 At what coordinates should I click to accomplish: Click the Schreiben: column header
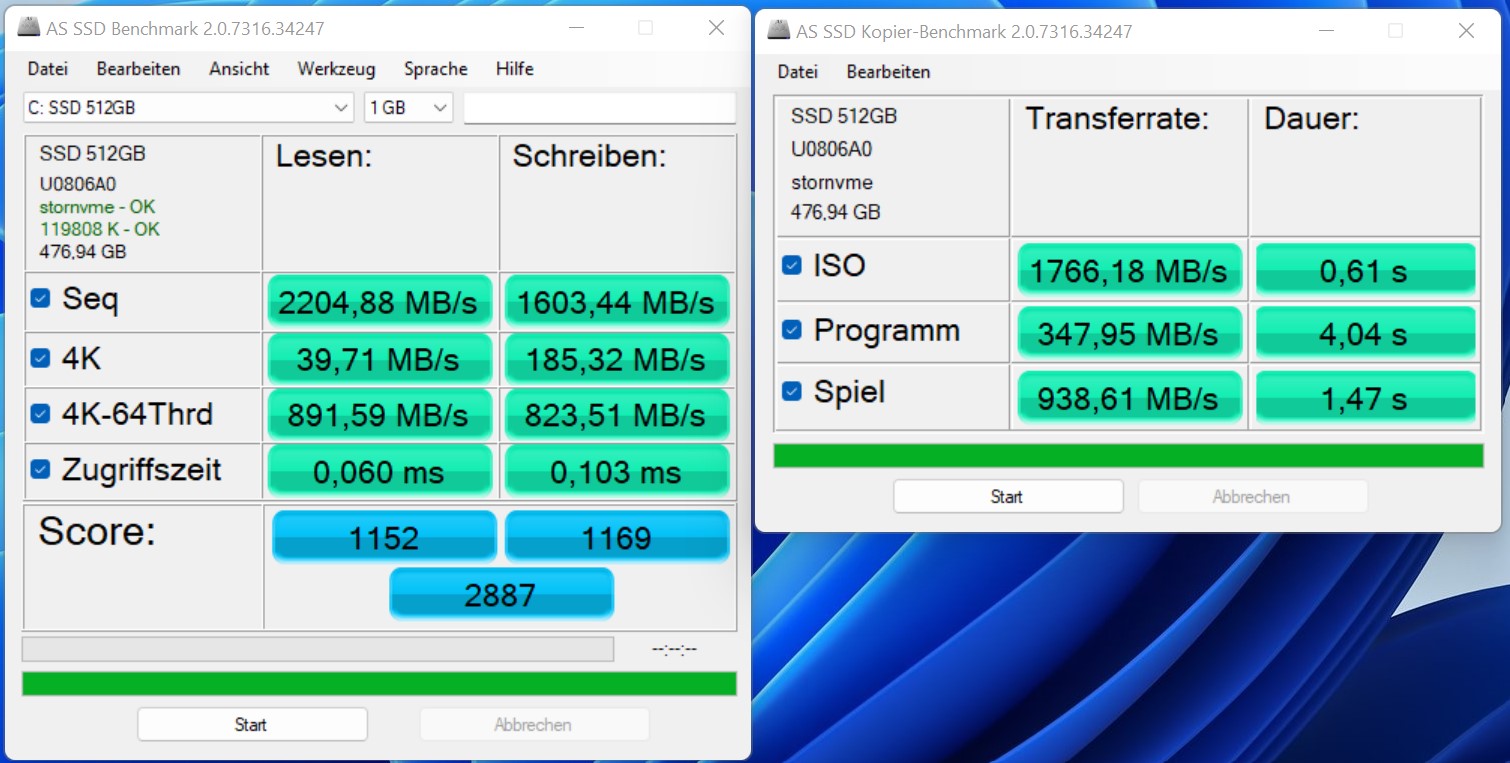[x=590, y=156]
